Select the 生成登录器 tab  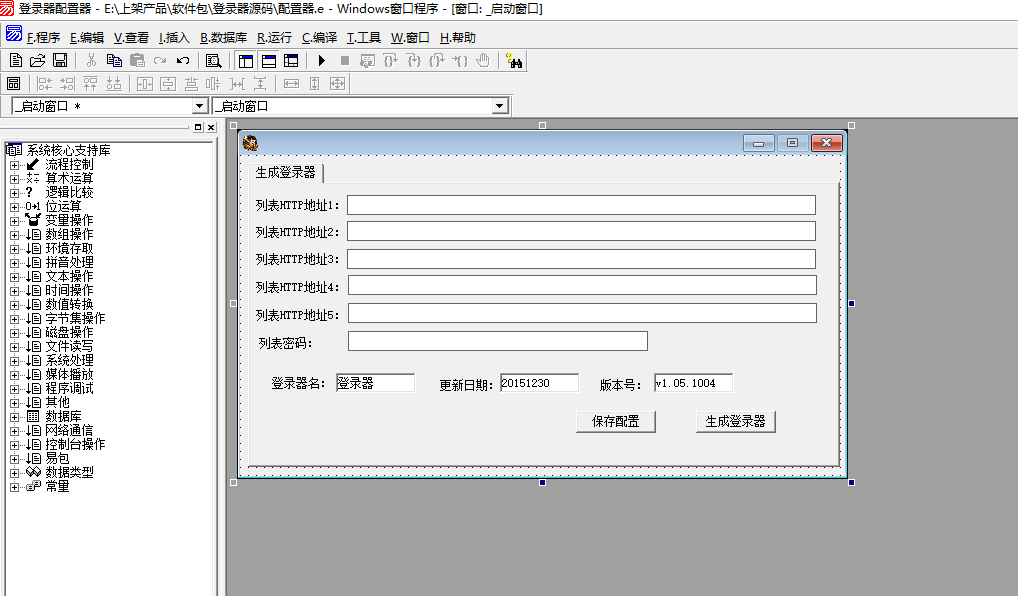(286, 172)
